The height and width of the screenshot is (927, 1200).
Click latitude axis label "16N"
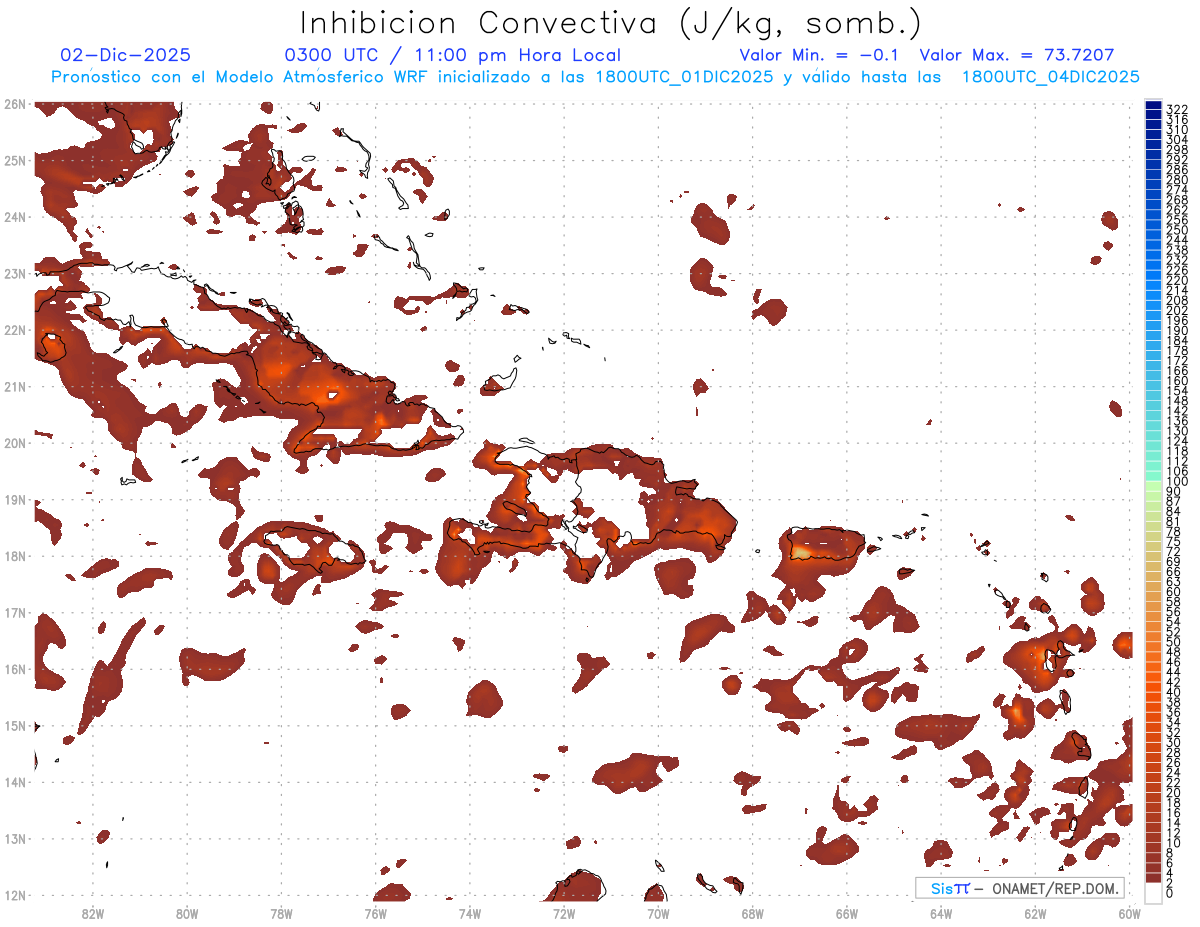(x=14, y=669)
